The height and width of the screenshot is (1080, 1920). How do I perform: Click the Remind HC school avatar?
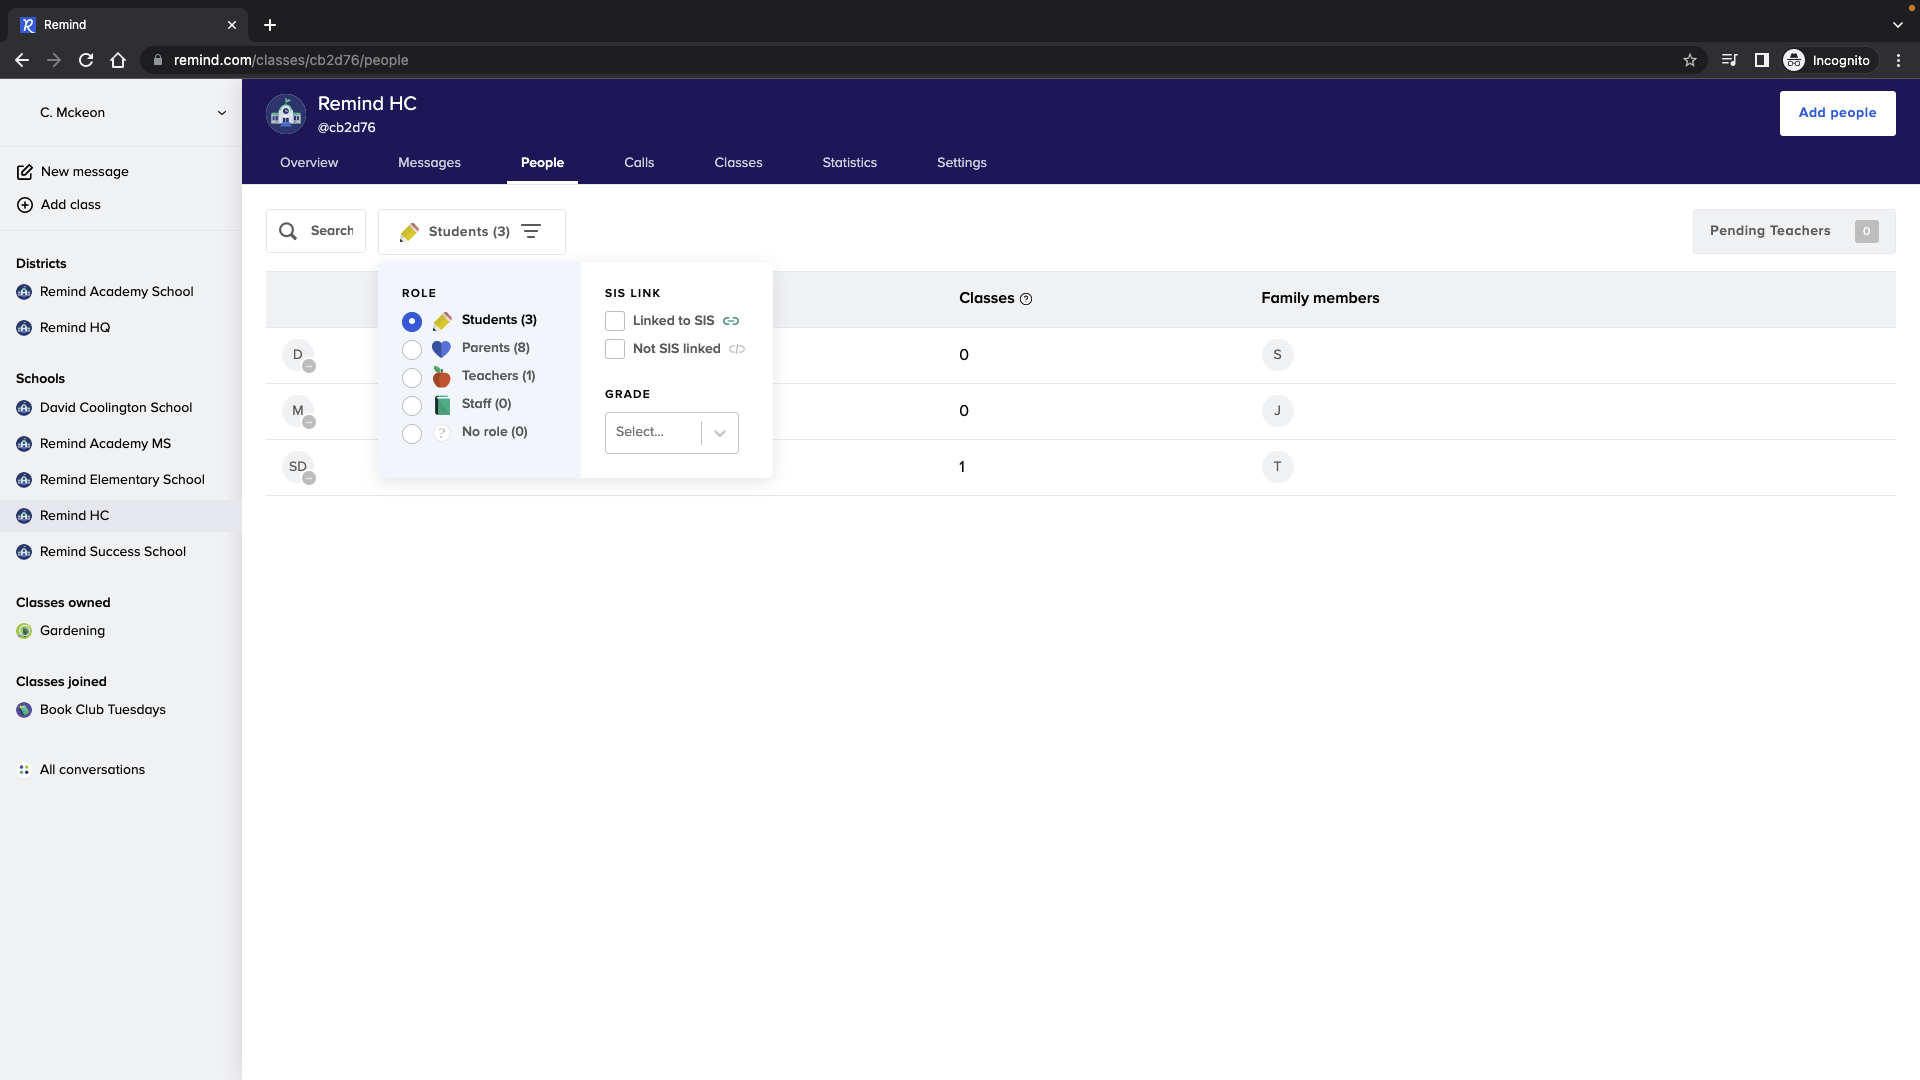coord(286,114)
